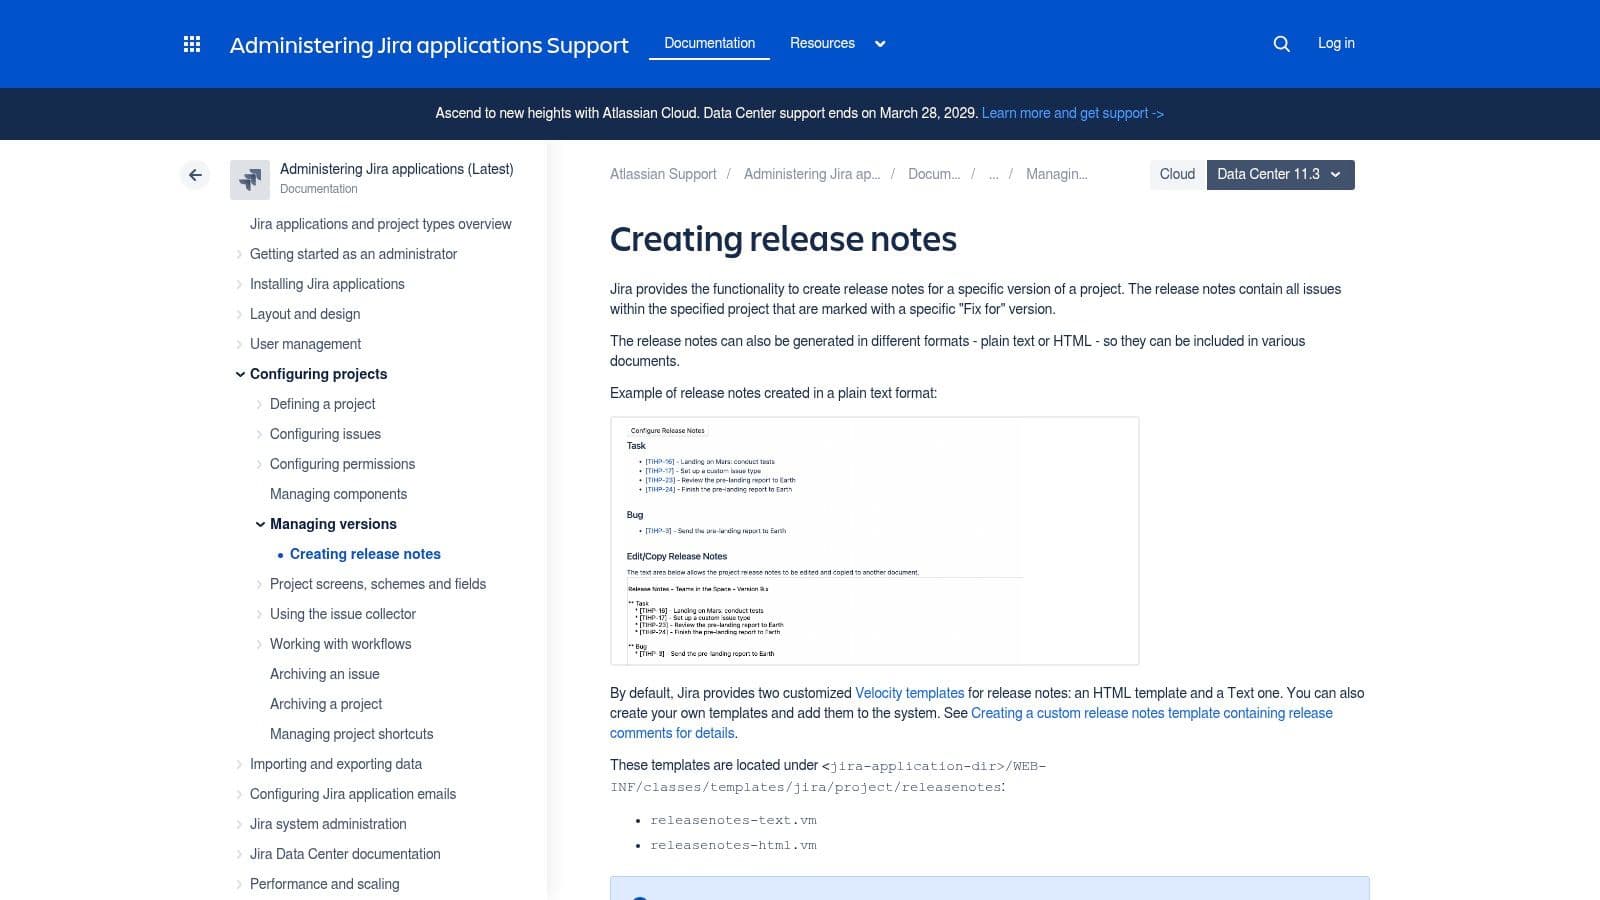Image resolution: width=1600 pixels, height=900 pixels.
Task: Open the Resources dropdown menu
Action: [x=838, y=43]
